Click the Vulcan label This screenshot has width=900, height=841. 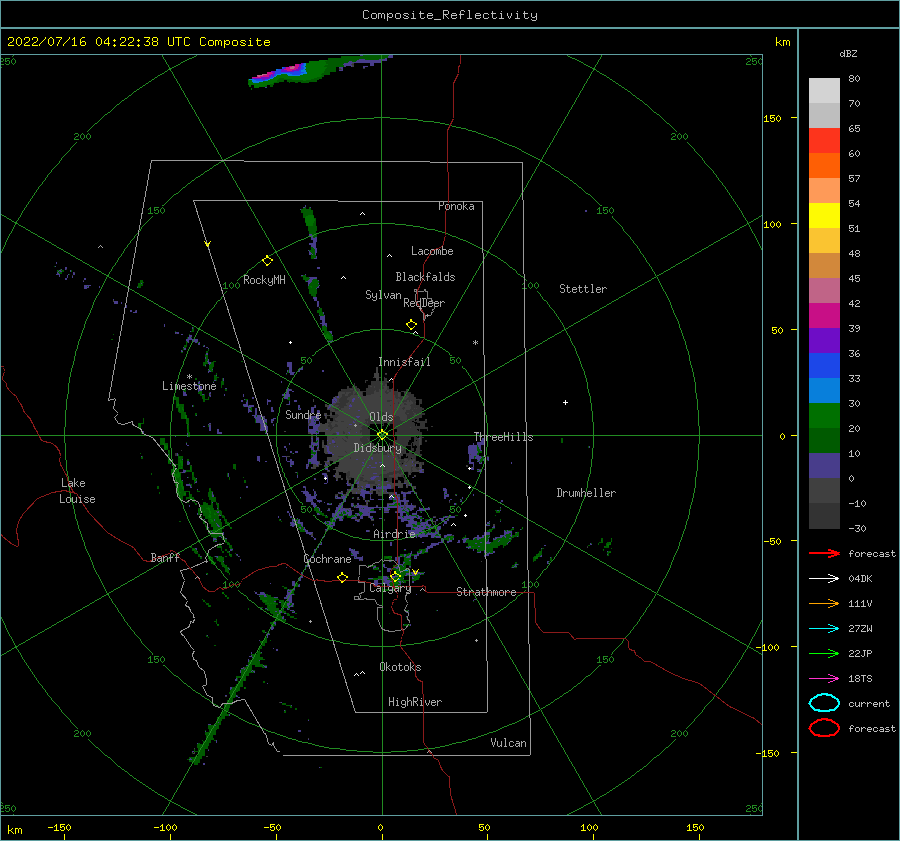[x=509, y=743]
